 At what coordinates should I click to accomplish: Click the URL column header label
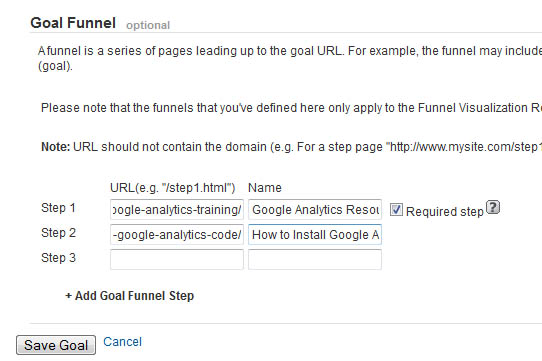172,188
